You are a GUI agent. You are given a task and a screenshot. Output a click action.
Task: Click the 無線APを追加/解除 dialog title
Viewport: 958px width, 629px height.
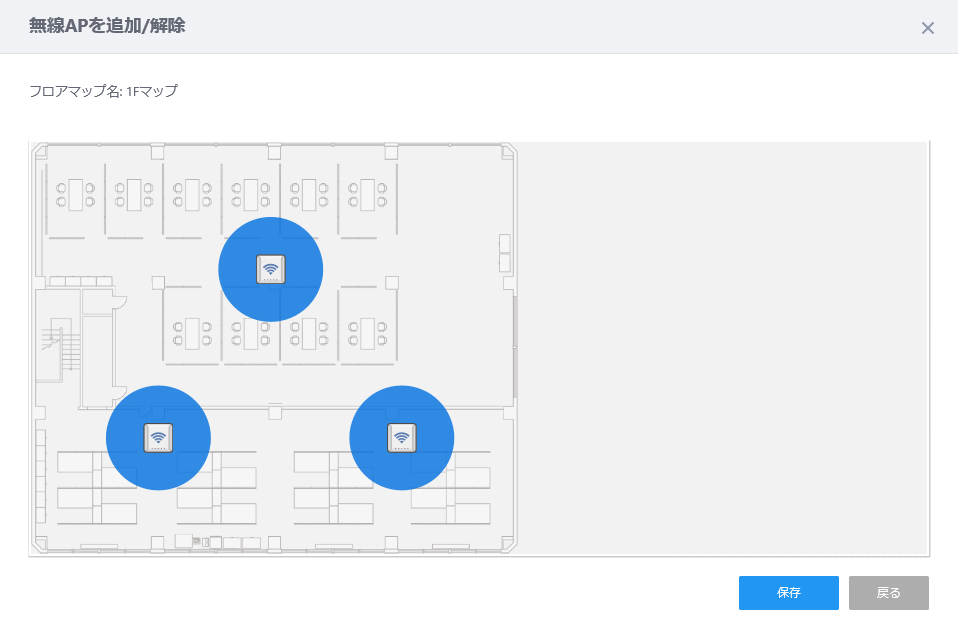pyautogui.click(x=107, y=26)
